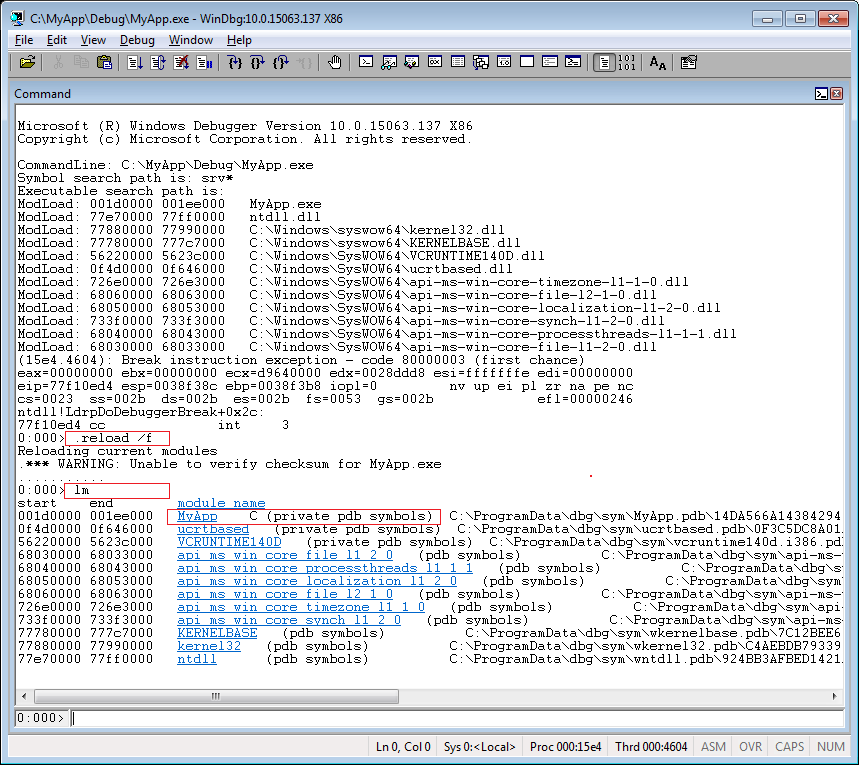Open the Command Browser icon

click(573, 62)
